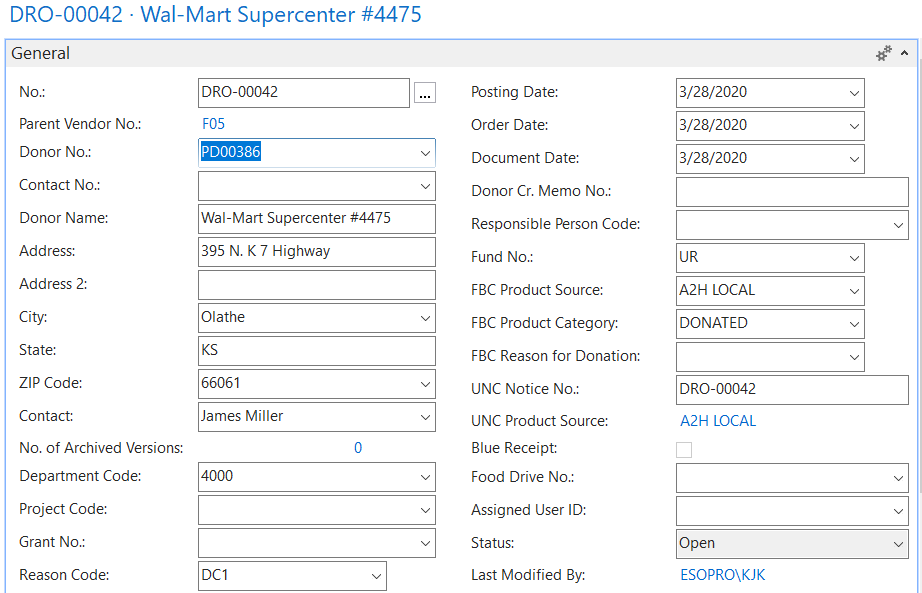The width and height of the screenshot is (922, 593).
Task: Open the Donor No. dropdown
Action: coord(425,153)
